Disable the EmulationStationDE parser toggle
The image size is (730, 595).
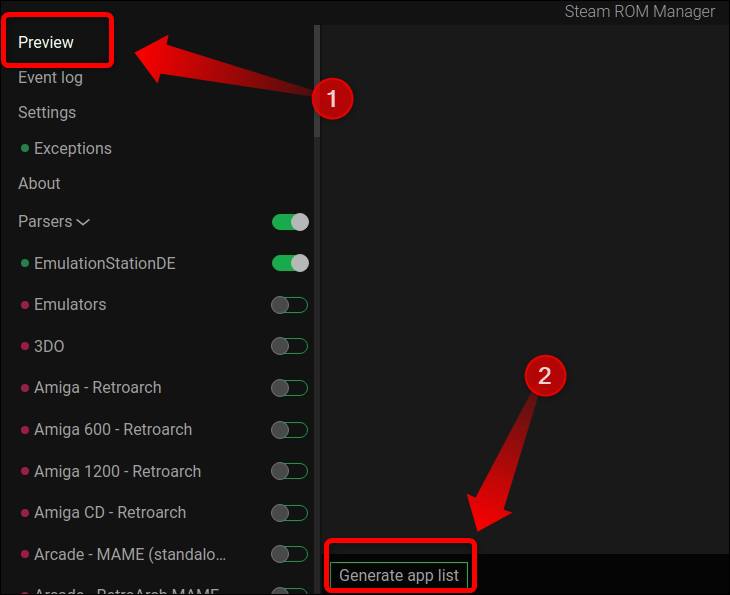(290, 263)
